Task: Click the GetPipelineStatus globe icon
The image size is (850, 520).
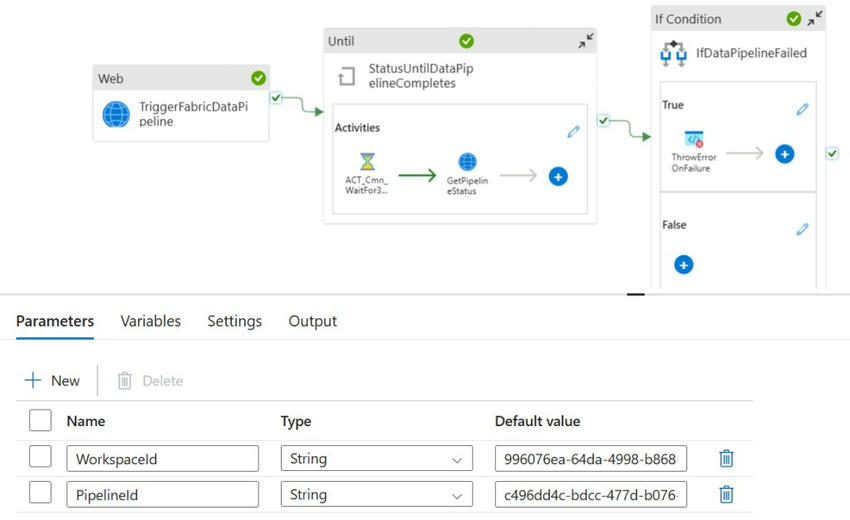Action: point(467,162)
